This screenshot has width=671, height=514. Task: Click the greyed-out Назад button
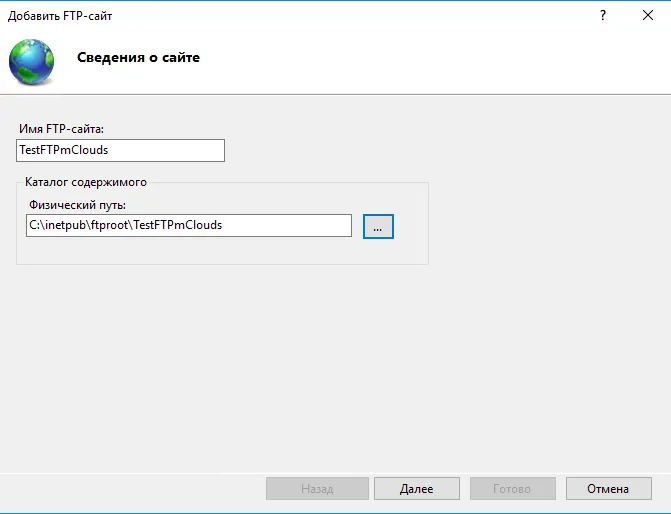pos(317,489)
